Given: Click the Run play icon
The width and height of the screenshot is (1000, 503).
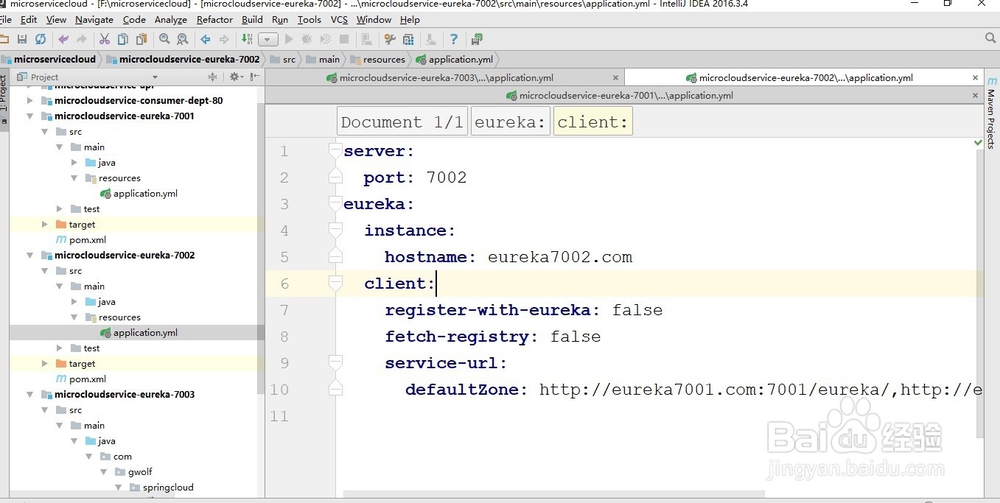Looking at the screenshot, I should click(x=288, y=40).
